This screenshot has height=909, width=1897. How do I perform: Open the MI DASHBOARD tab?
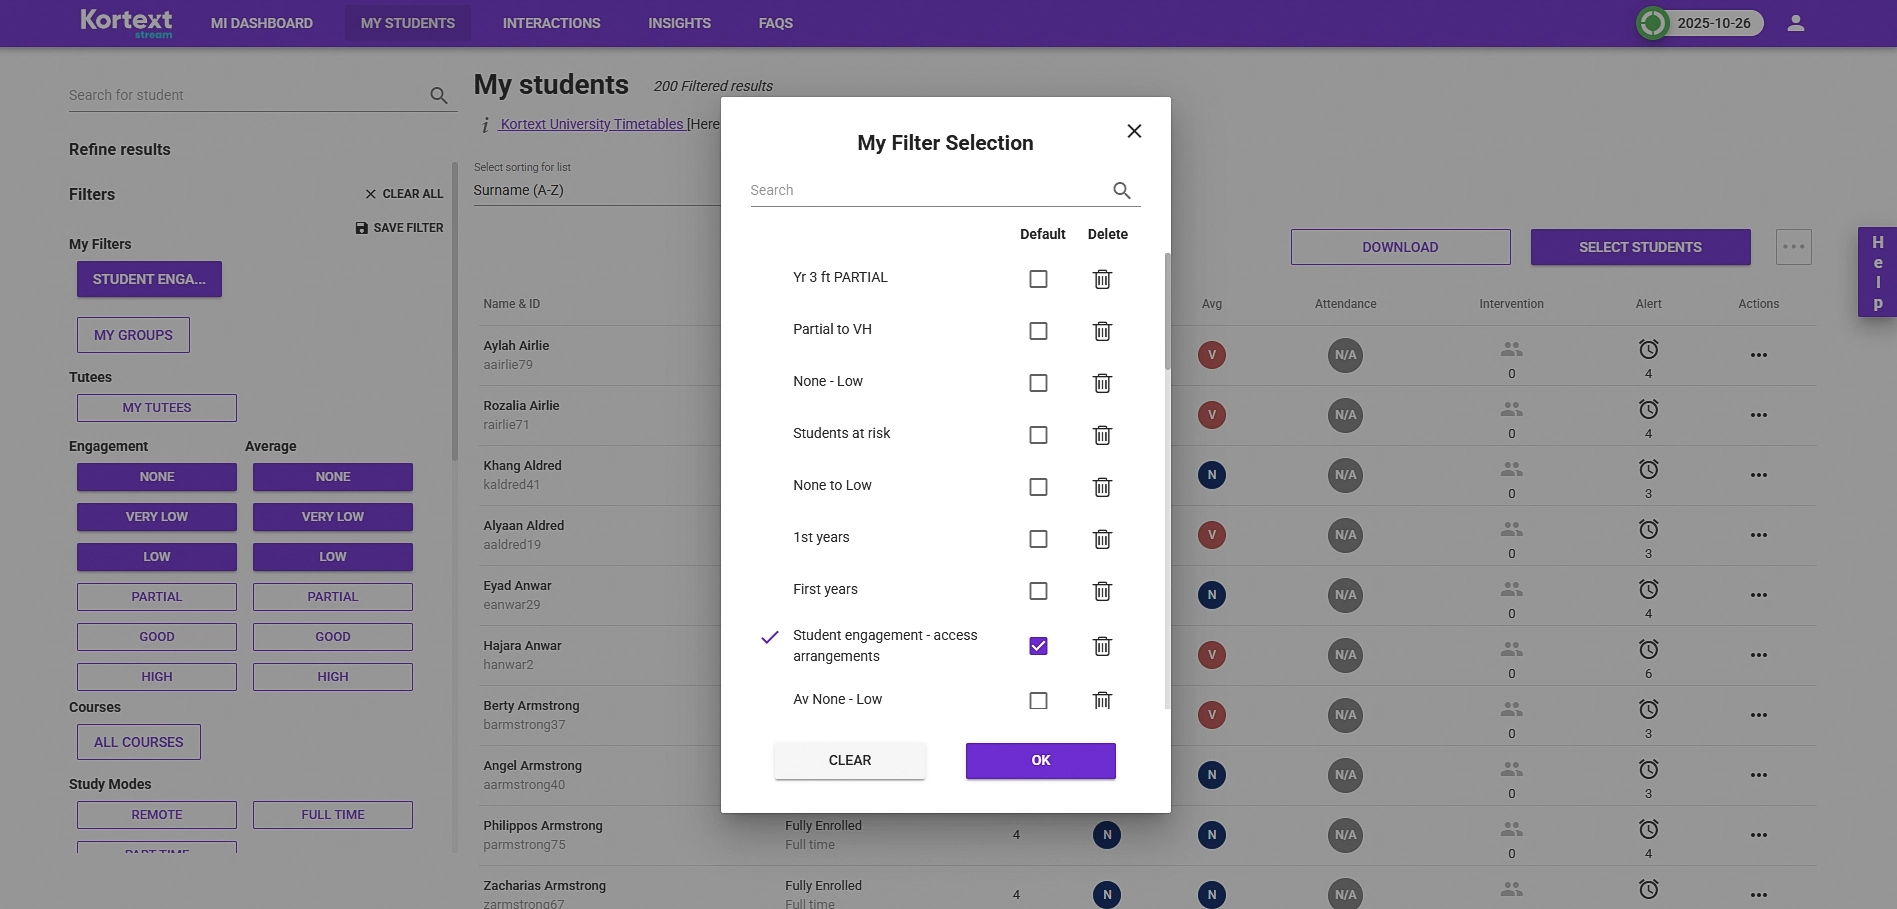coord(260,22)
